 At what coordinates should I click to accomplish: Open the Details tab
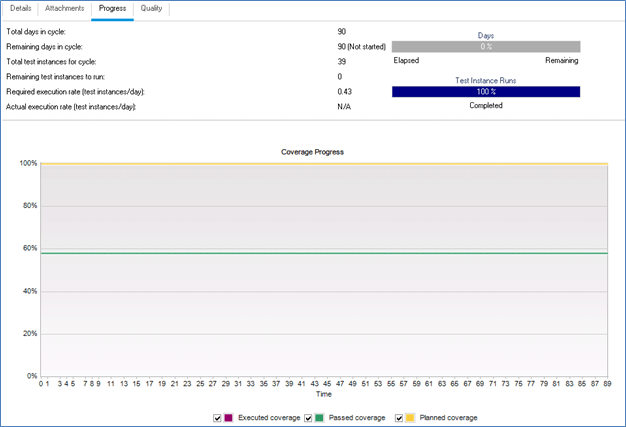(20, 8)
